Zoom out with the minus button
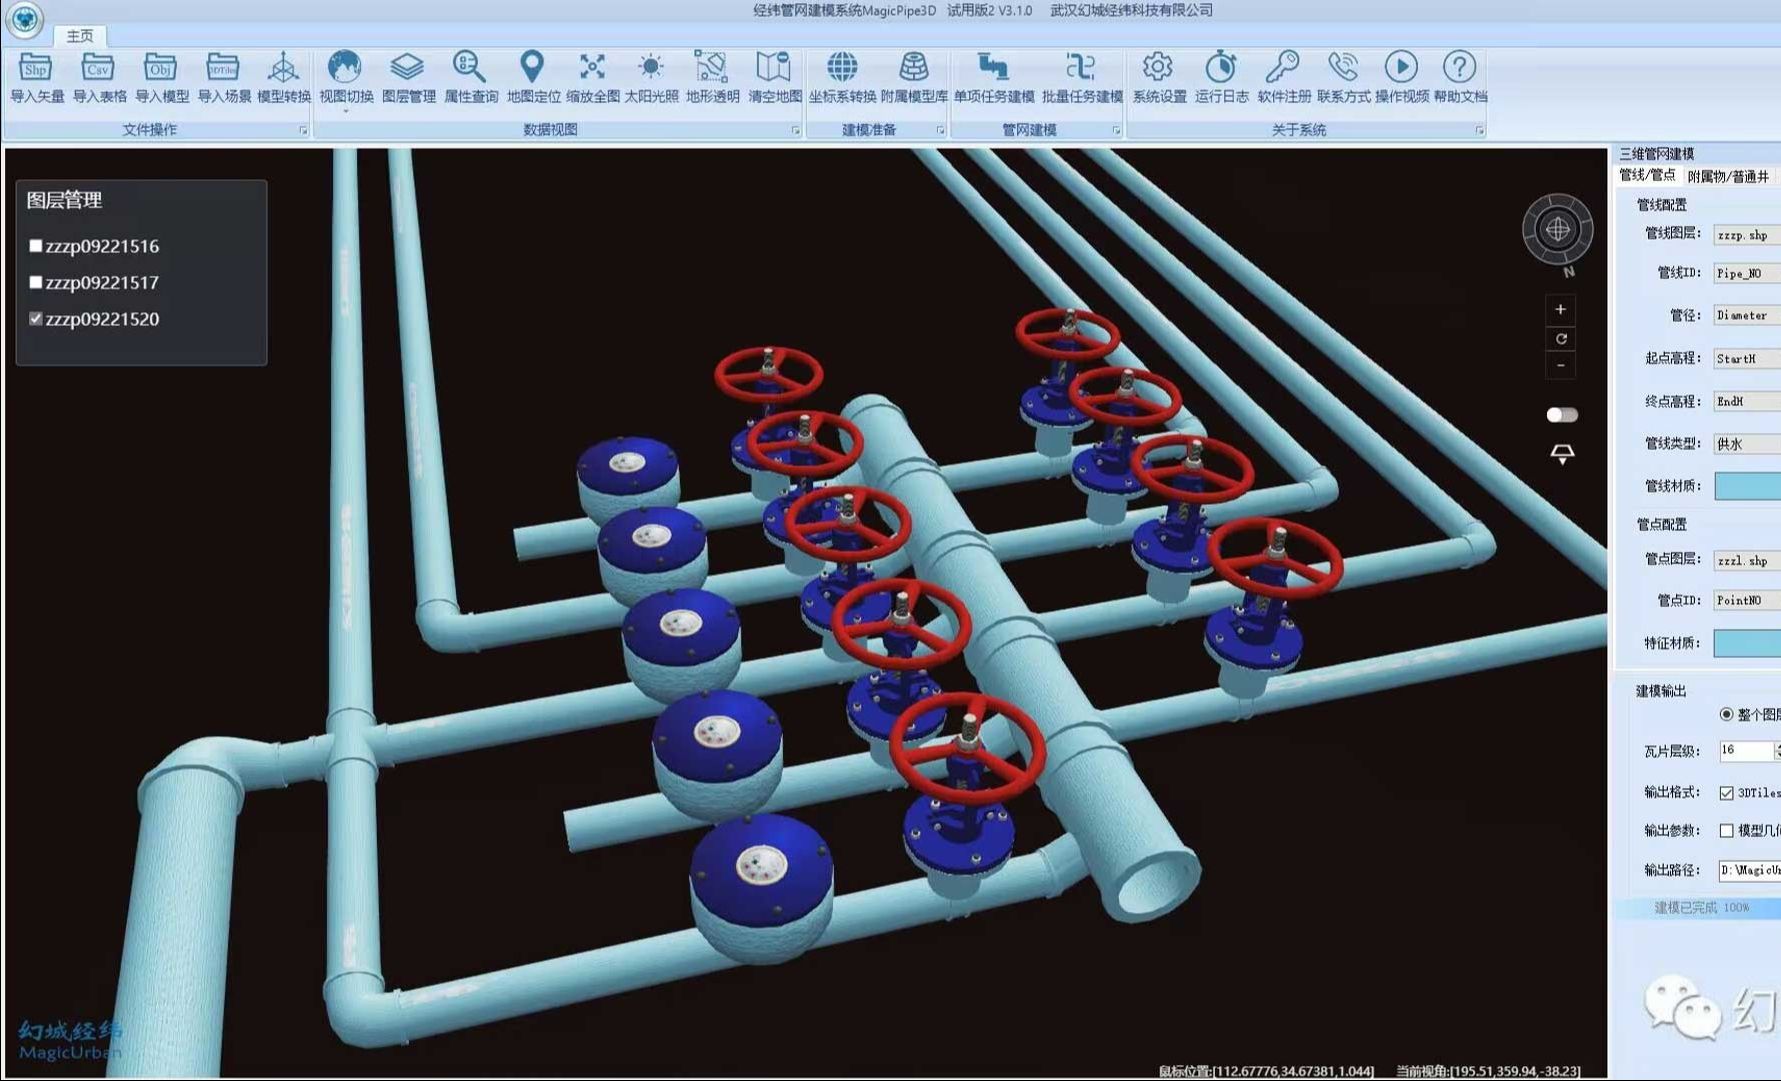Screen dimensions: 1781x1081 (1560, 366)
